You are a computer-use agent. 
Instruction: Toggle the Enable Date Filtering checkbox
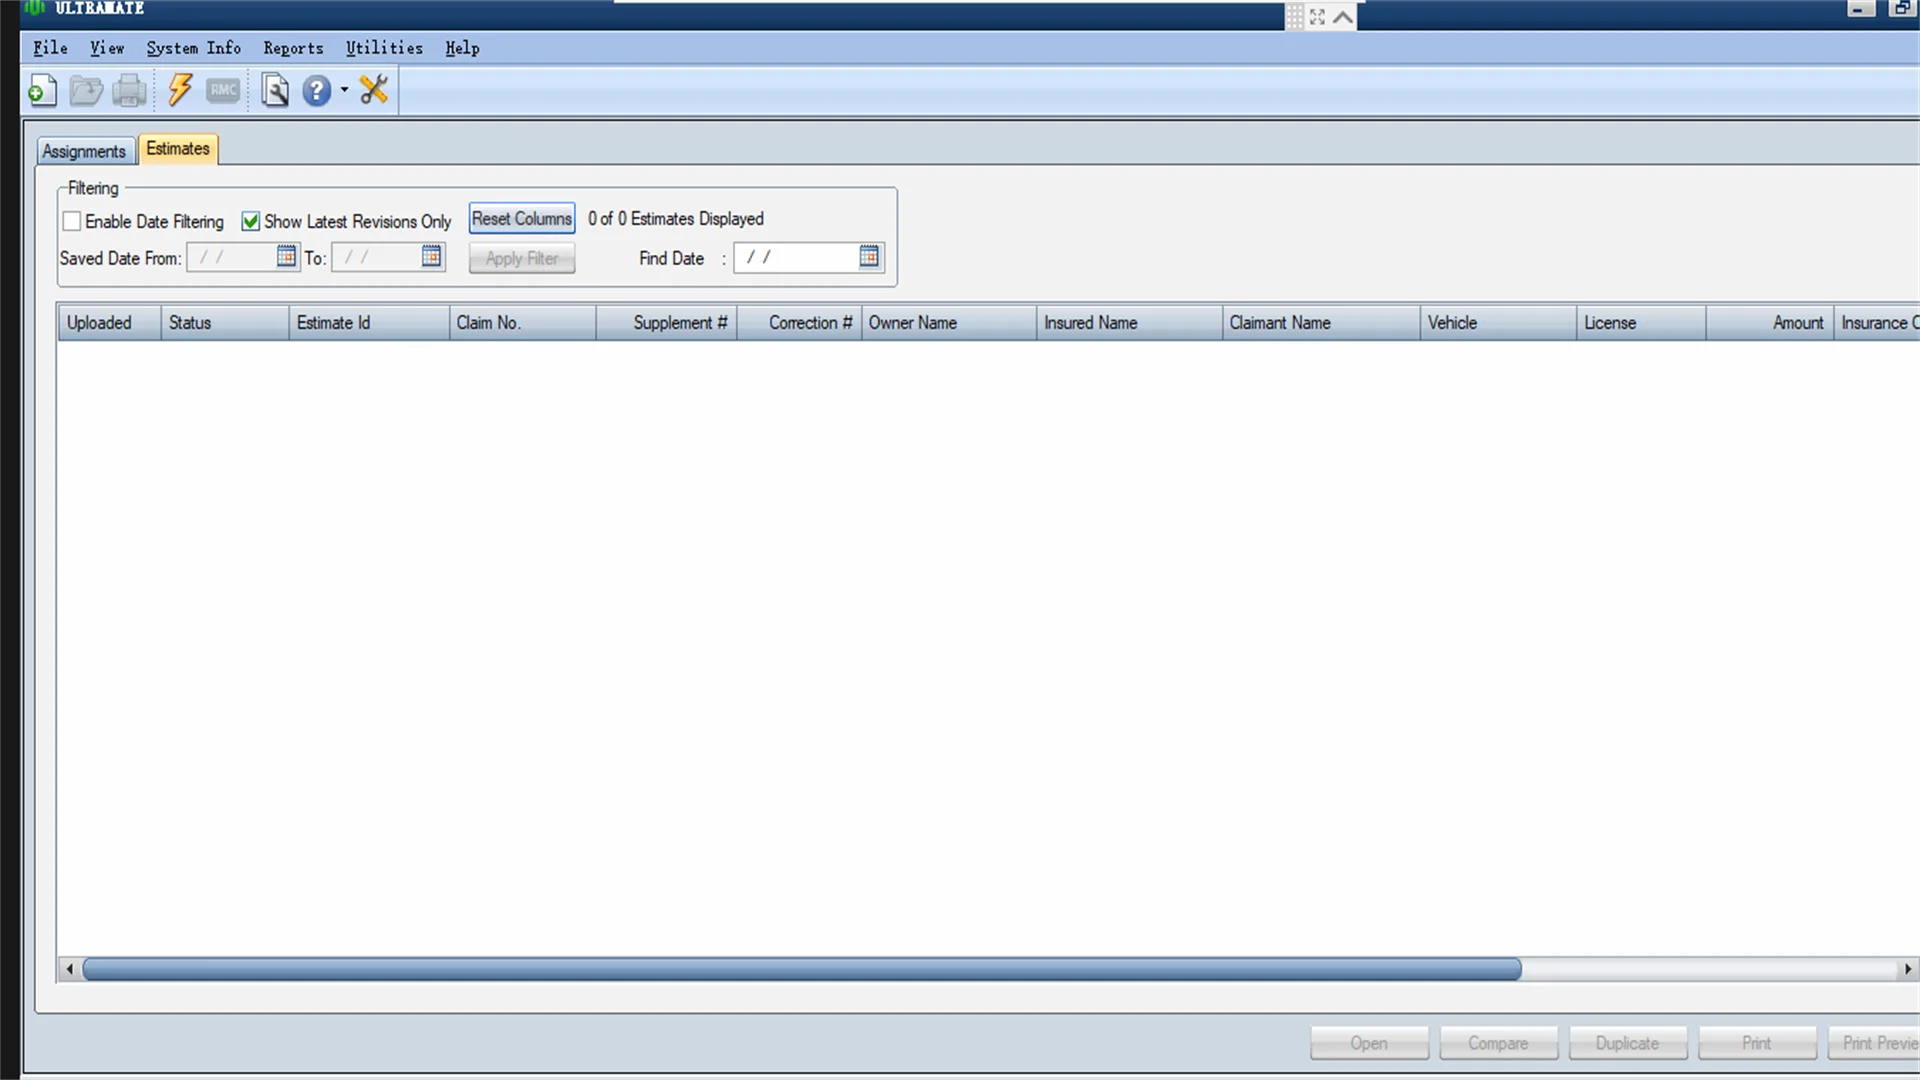coord(71,220)
